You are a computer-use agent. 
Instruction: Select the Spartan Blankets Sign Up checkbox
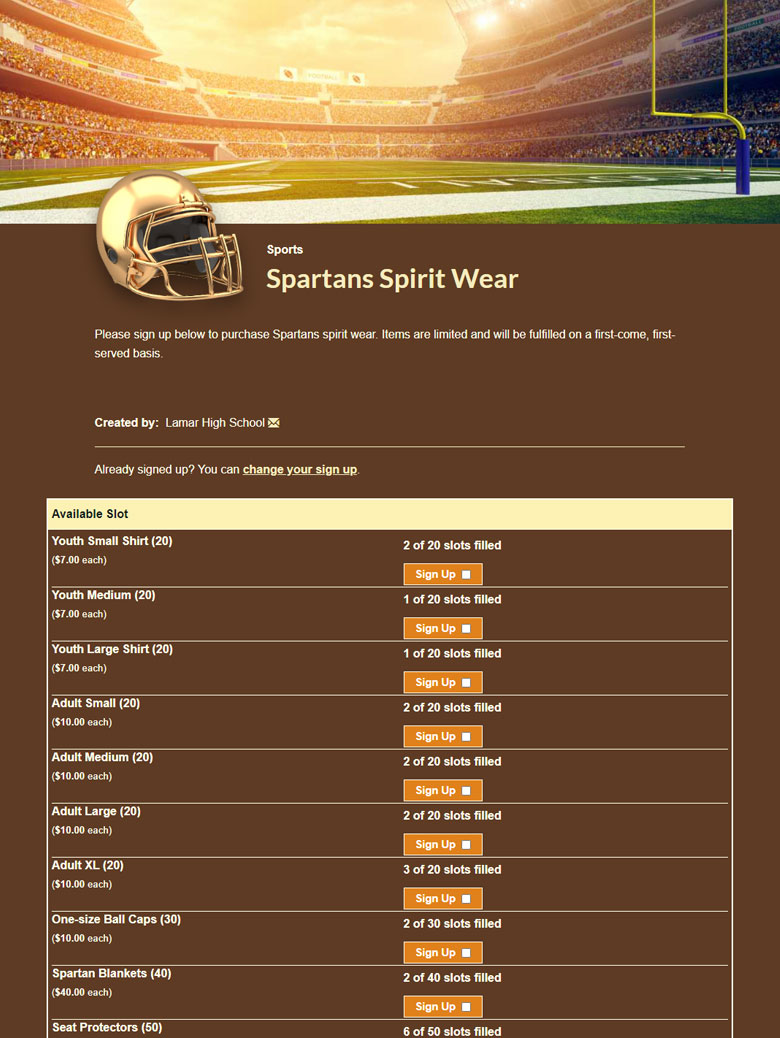click(466, 1007)
